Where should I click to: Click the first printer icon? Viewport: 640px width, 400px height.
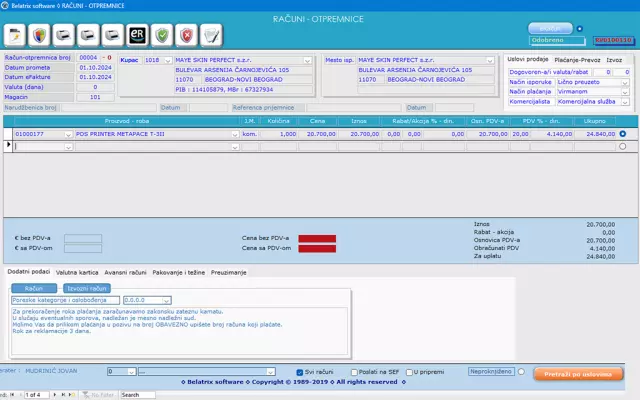[64, 36]
